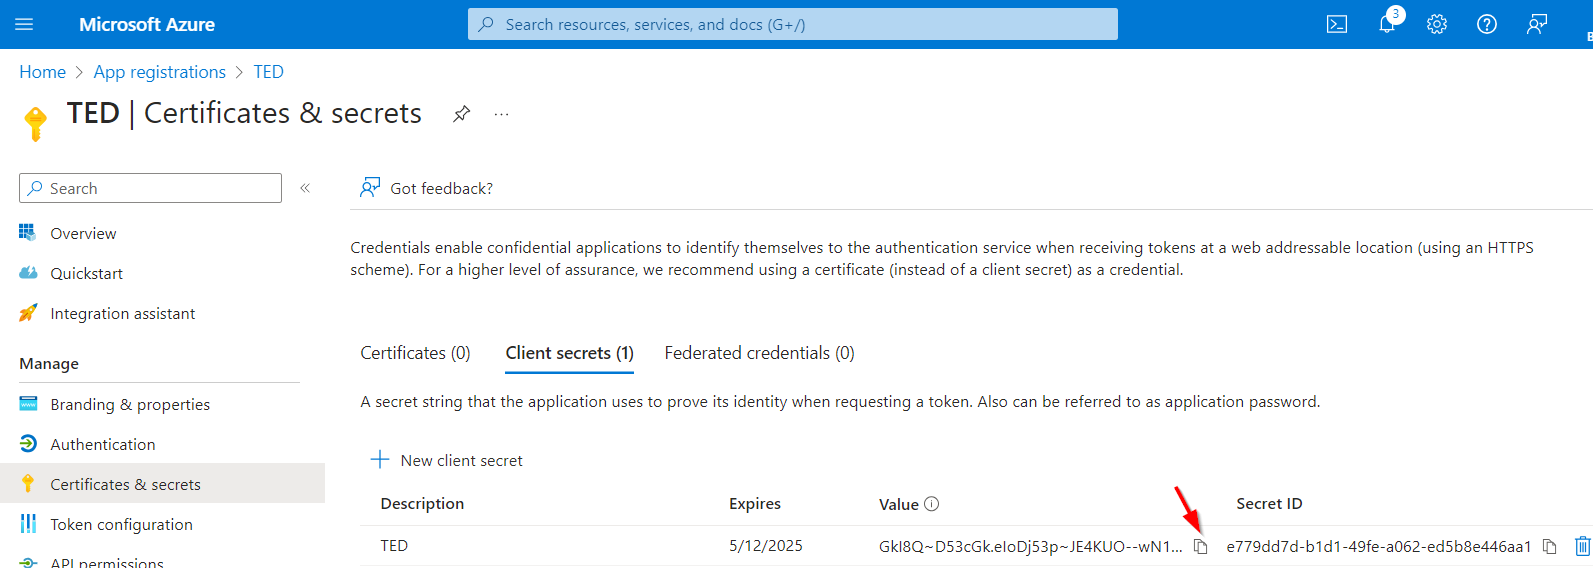Open the portal hamburger menu
Image resolution: width=1593 pixels, height=568 pixels.
click(x=25, y=24)
